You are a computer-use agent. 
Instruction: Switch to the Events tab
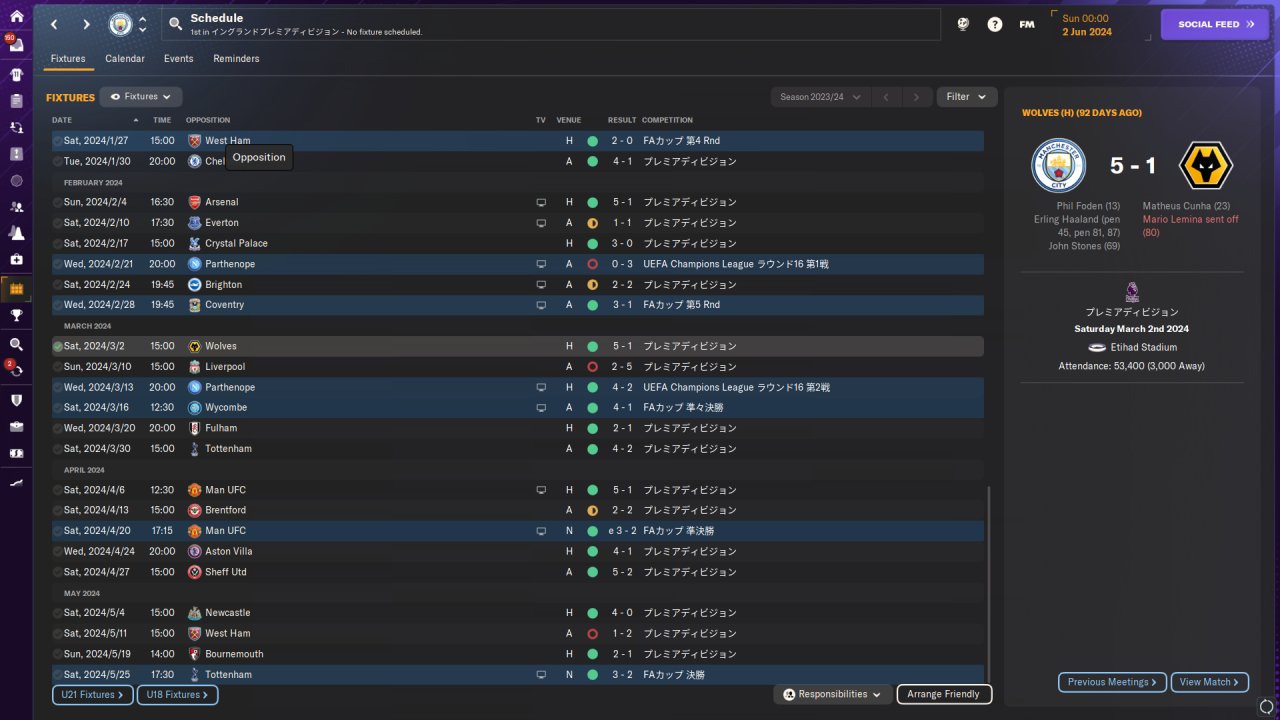click(179, 59)
